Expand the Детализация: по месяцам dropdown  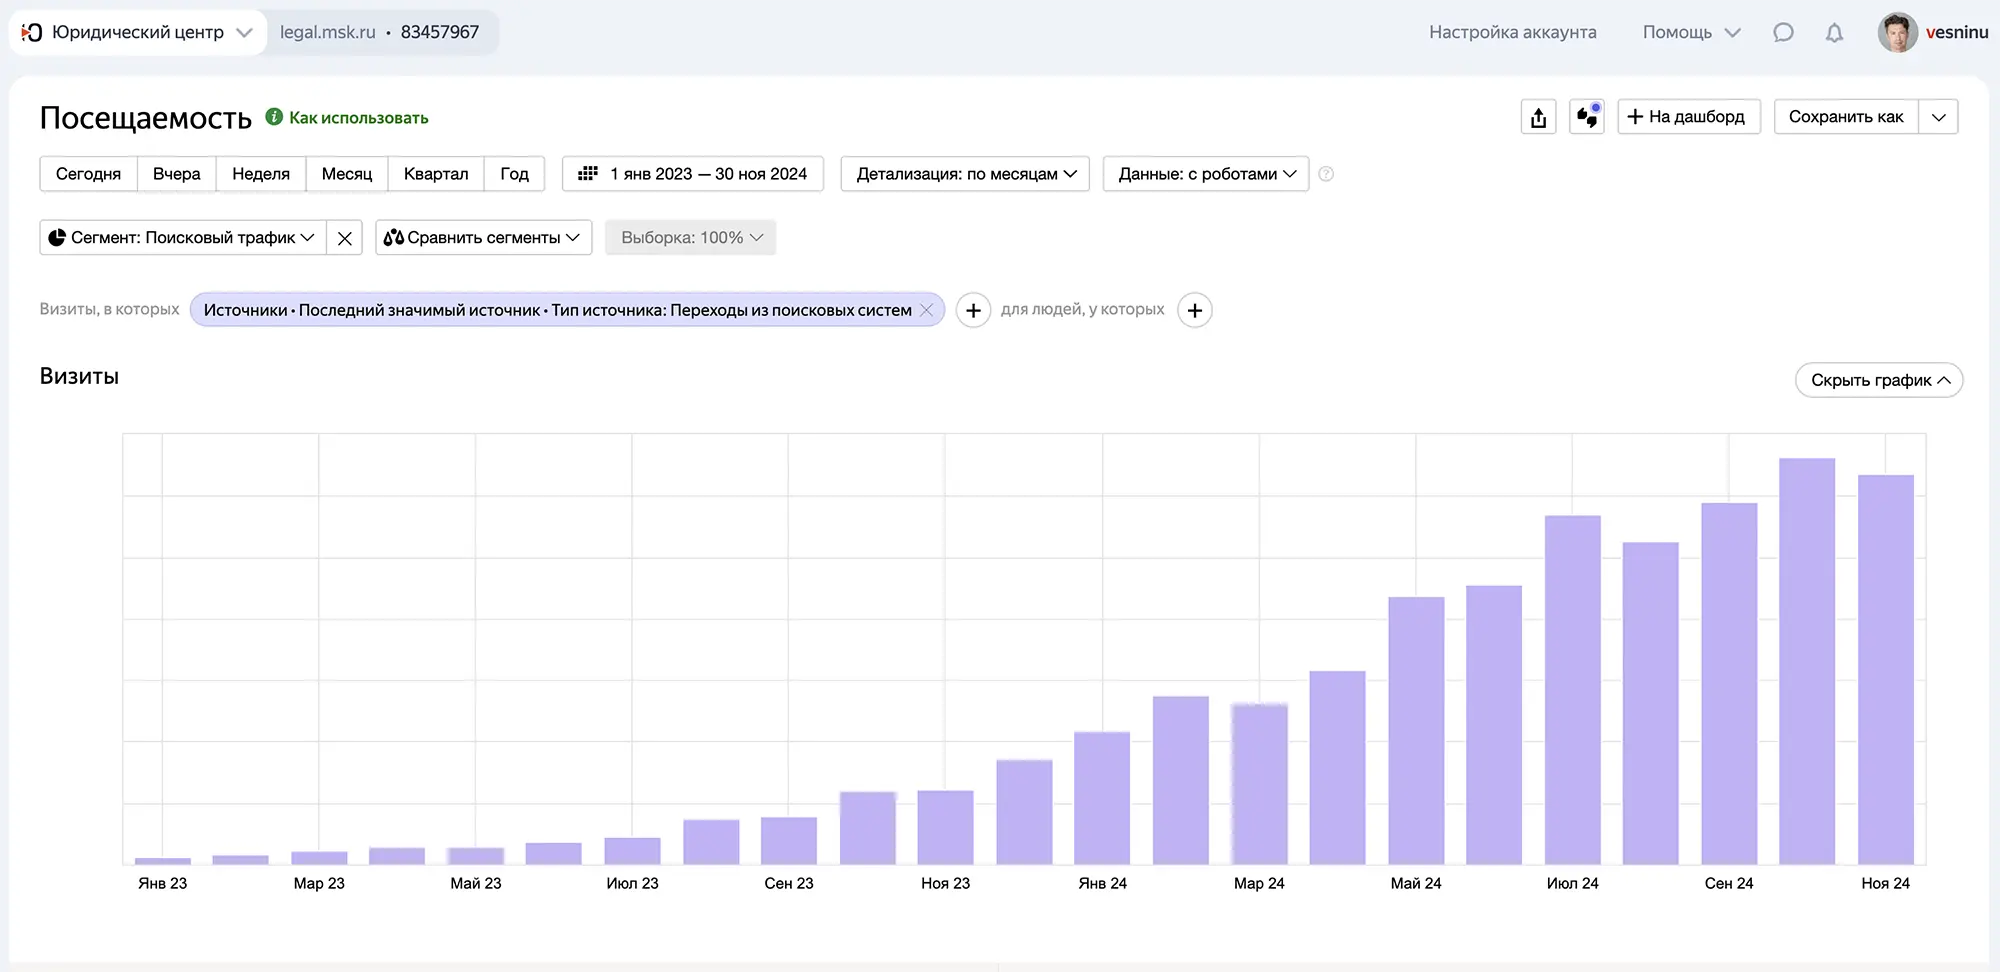click(x=965, y=174)
